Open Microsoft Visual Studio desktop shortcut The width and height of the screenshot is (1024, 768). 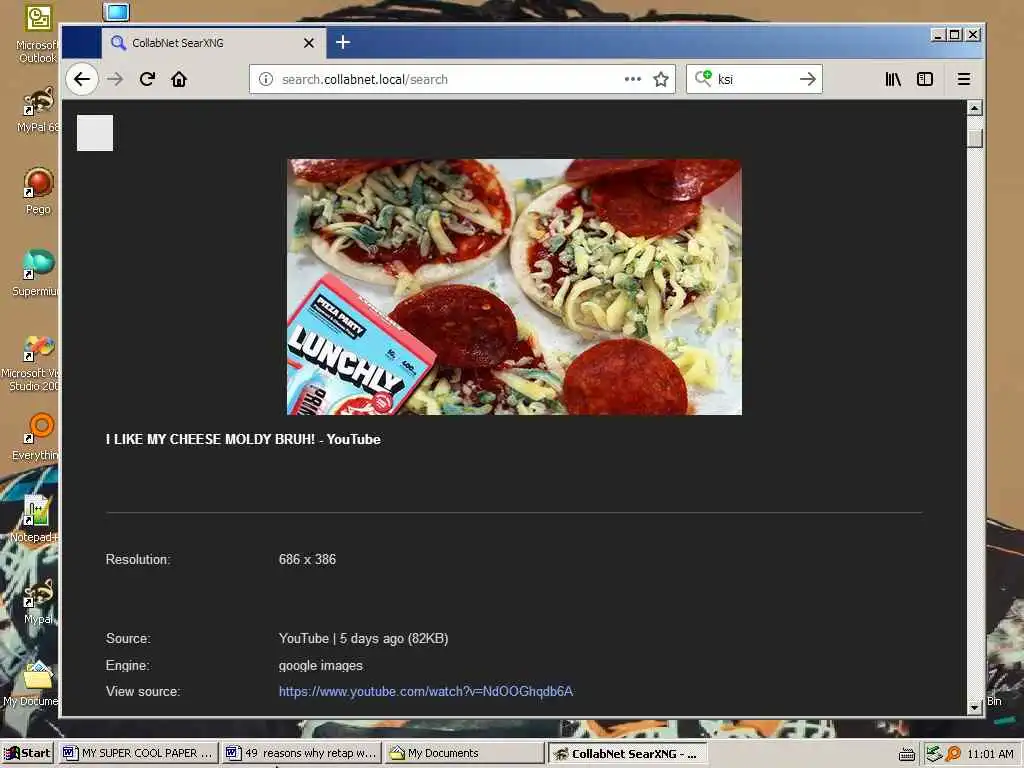click(33, 363)
